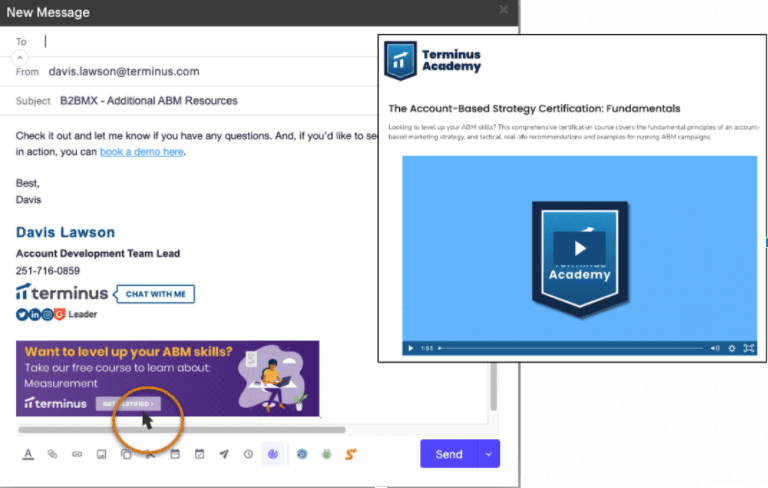Open the LinkedIn icon in signature
Image resolution: width=768 pixels, height=488 pixels.
click(35, 314)
